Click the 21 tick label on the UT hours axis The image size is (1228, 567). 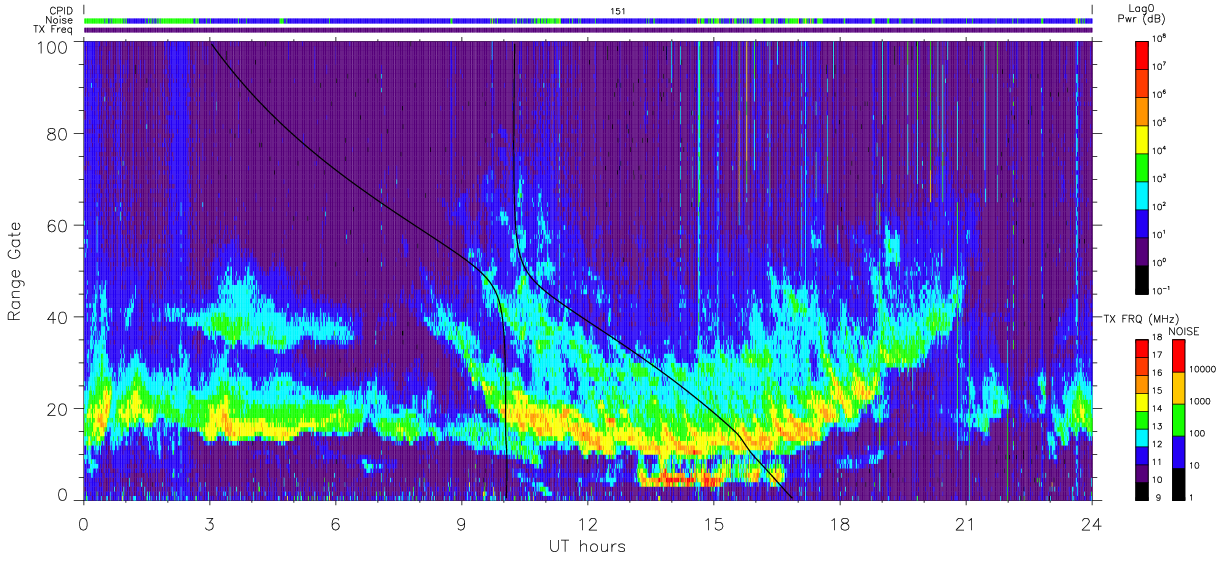[966, 524]
